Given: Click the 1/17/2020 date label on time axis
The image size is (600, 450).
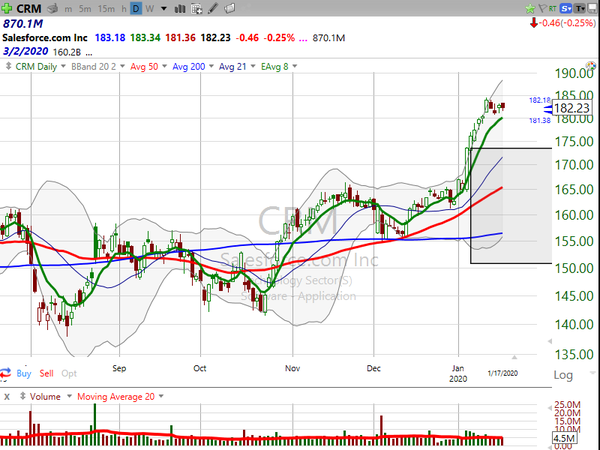Looking at the screenshot, I should point(502,373).
